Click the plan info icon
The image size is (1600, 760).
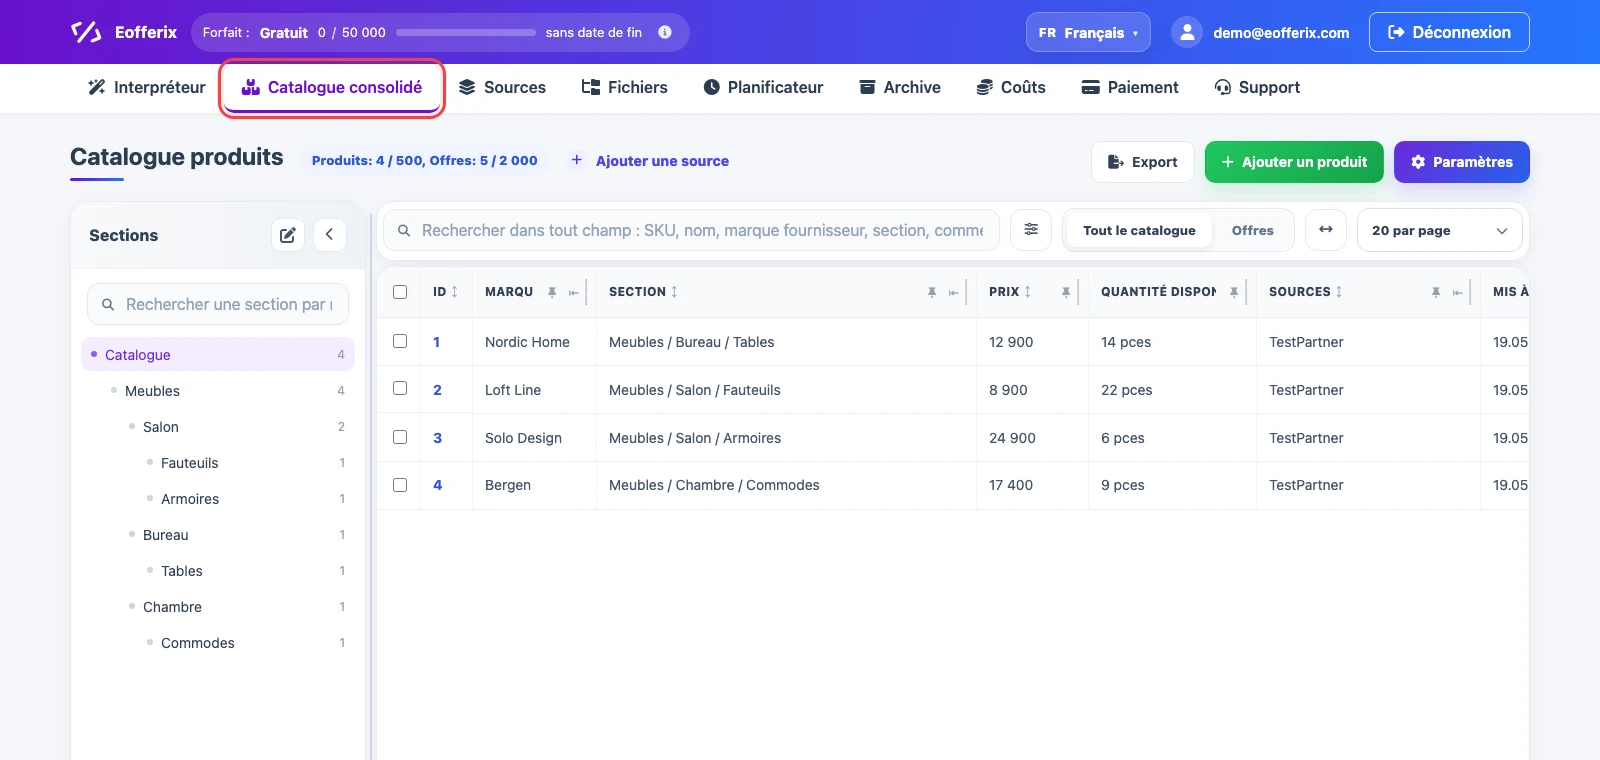(x=665, y=32)
